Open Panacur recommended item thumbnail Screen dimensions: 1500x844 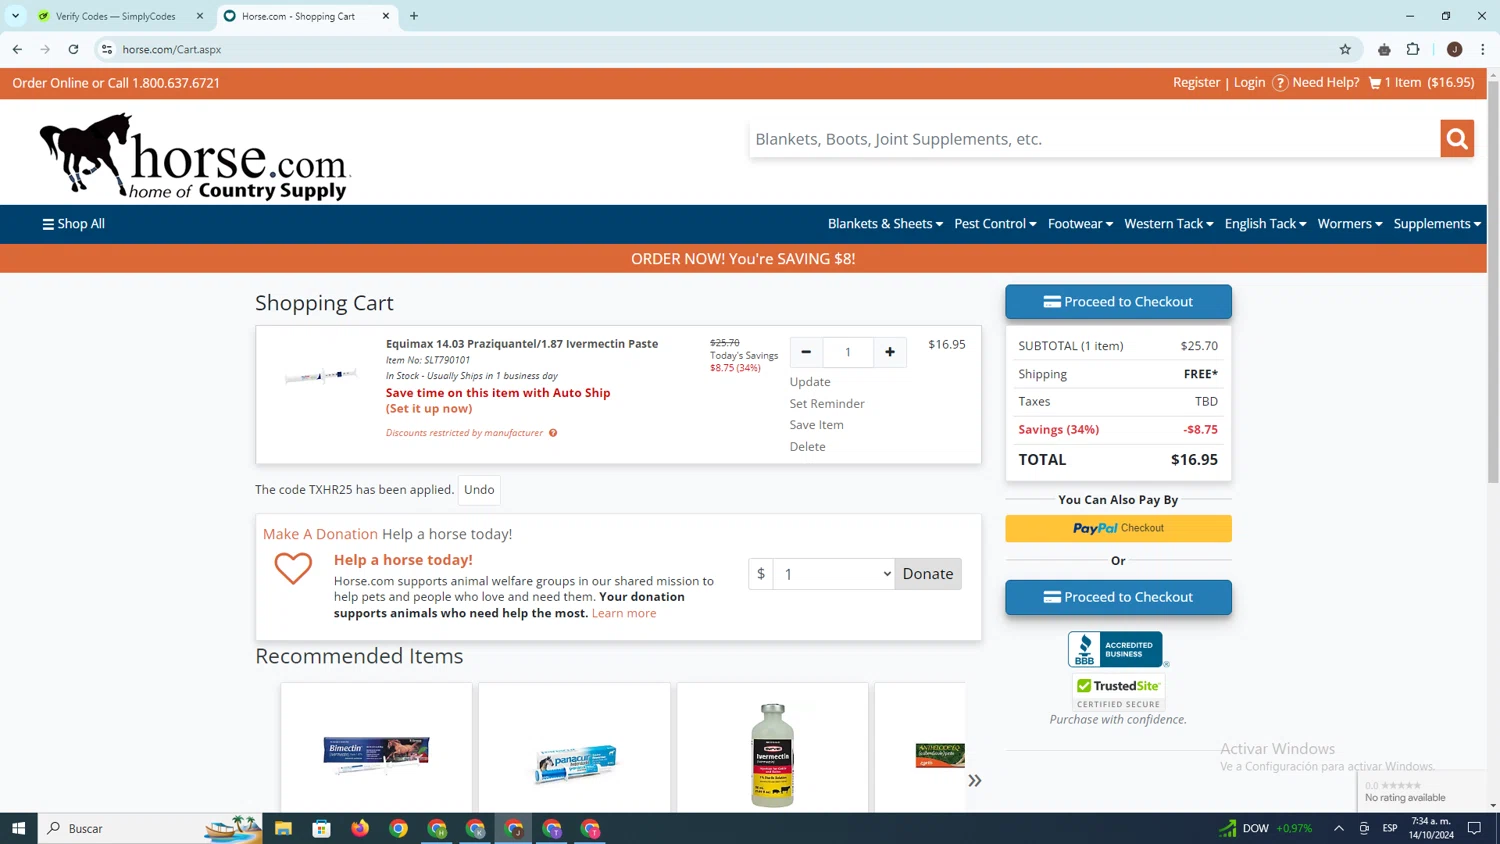pyautogui.click(x=574, y=763)
